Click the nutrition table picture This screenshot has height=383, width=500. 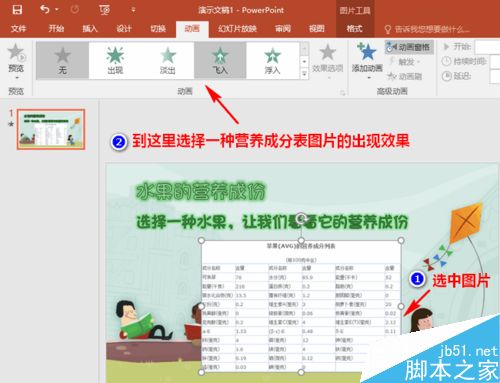301,306
